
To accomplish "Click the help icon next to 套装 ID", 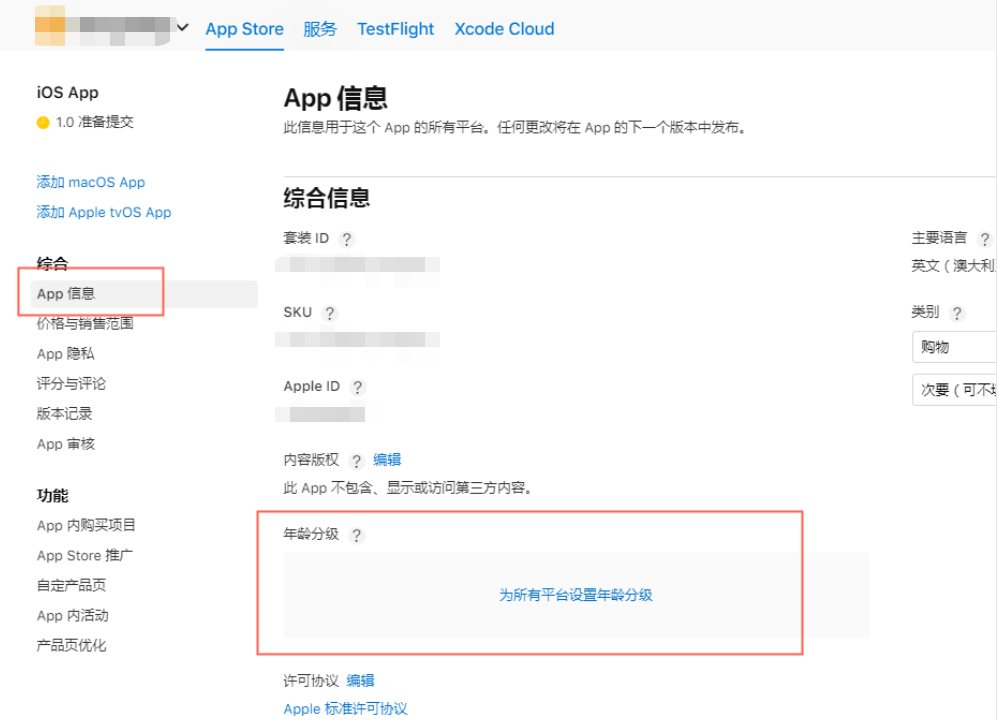I will tap(347, 239).
